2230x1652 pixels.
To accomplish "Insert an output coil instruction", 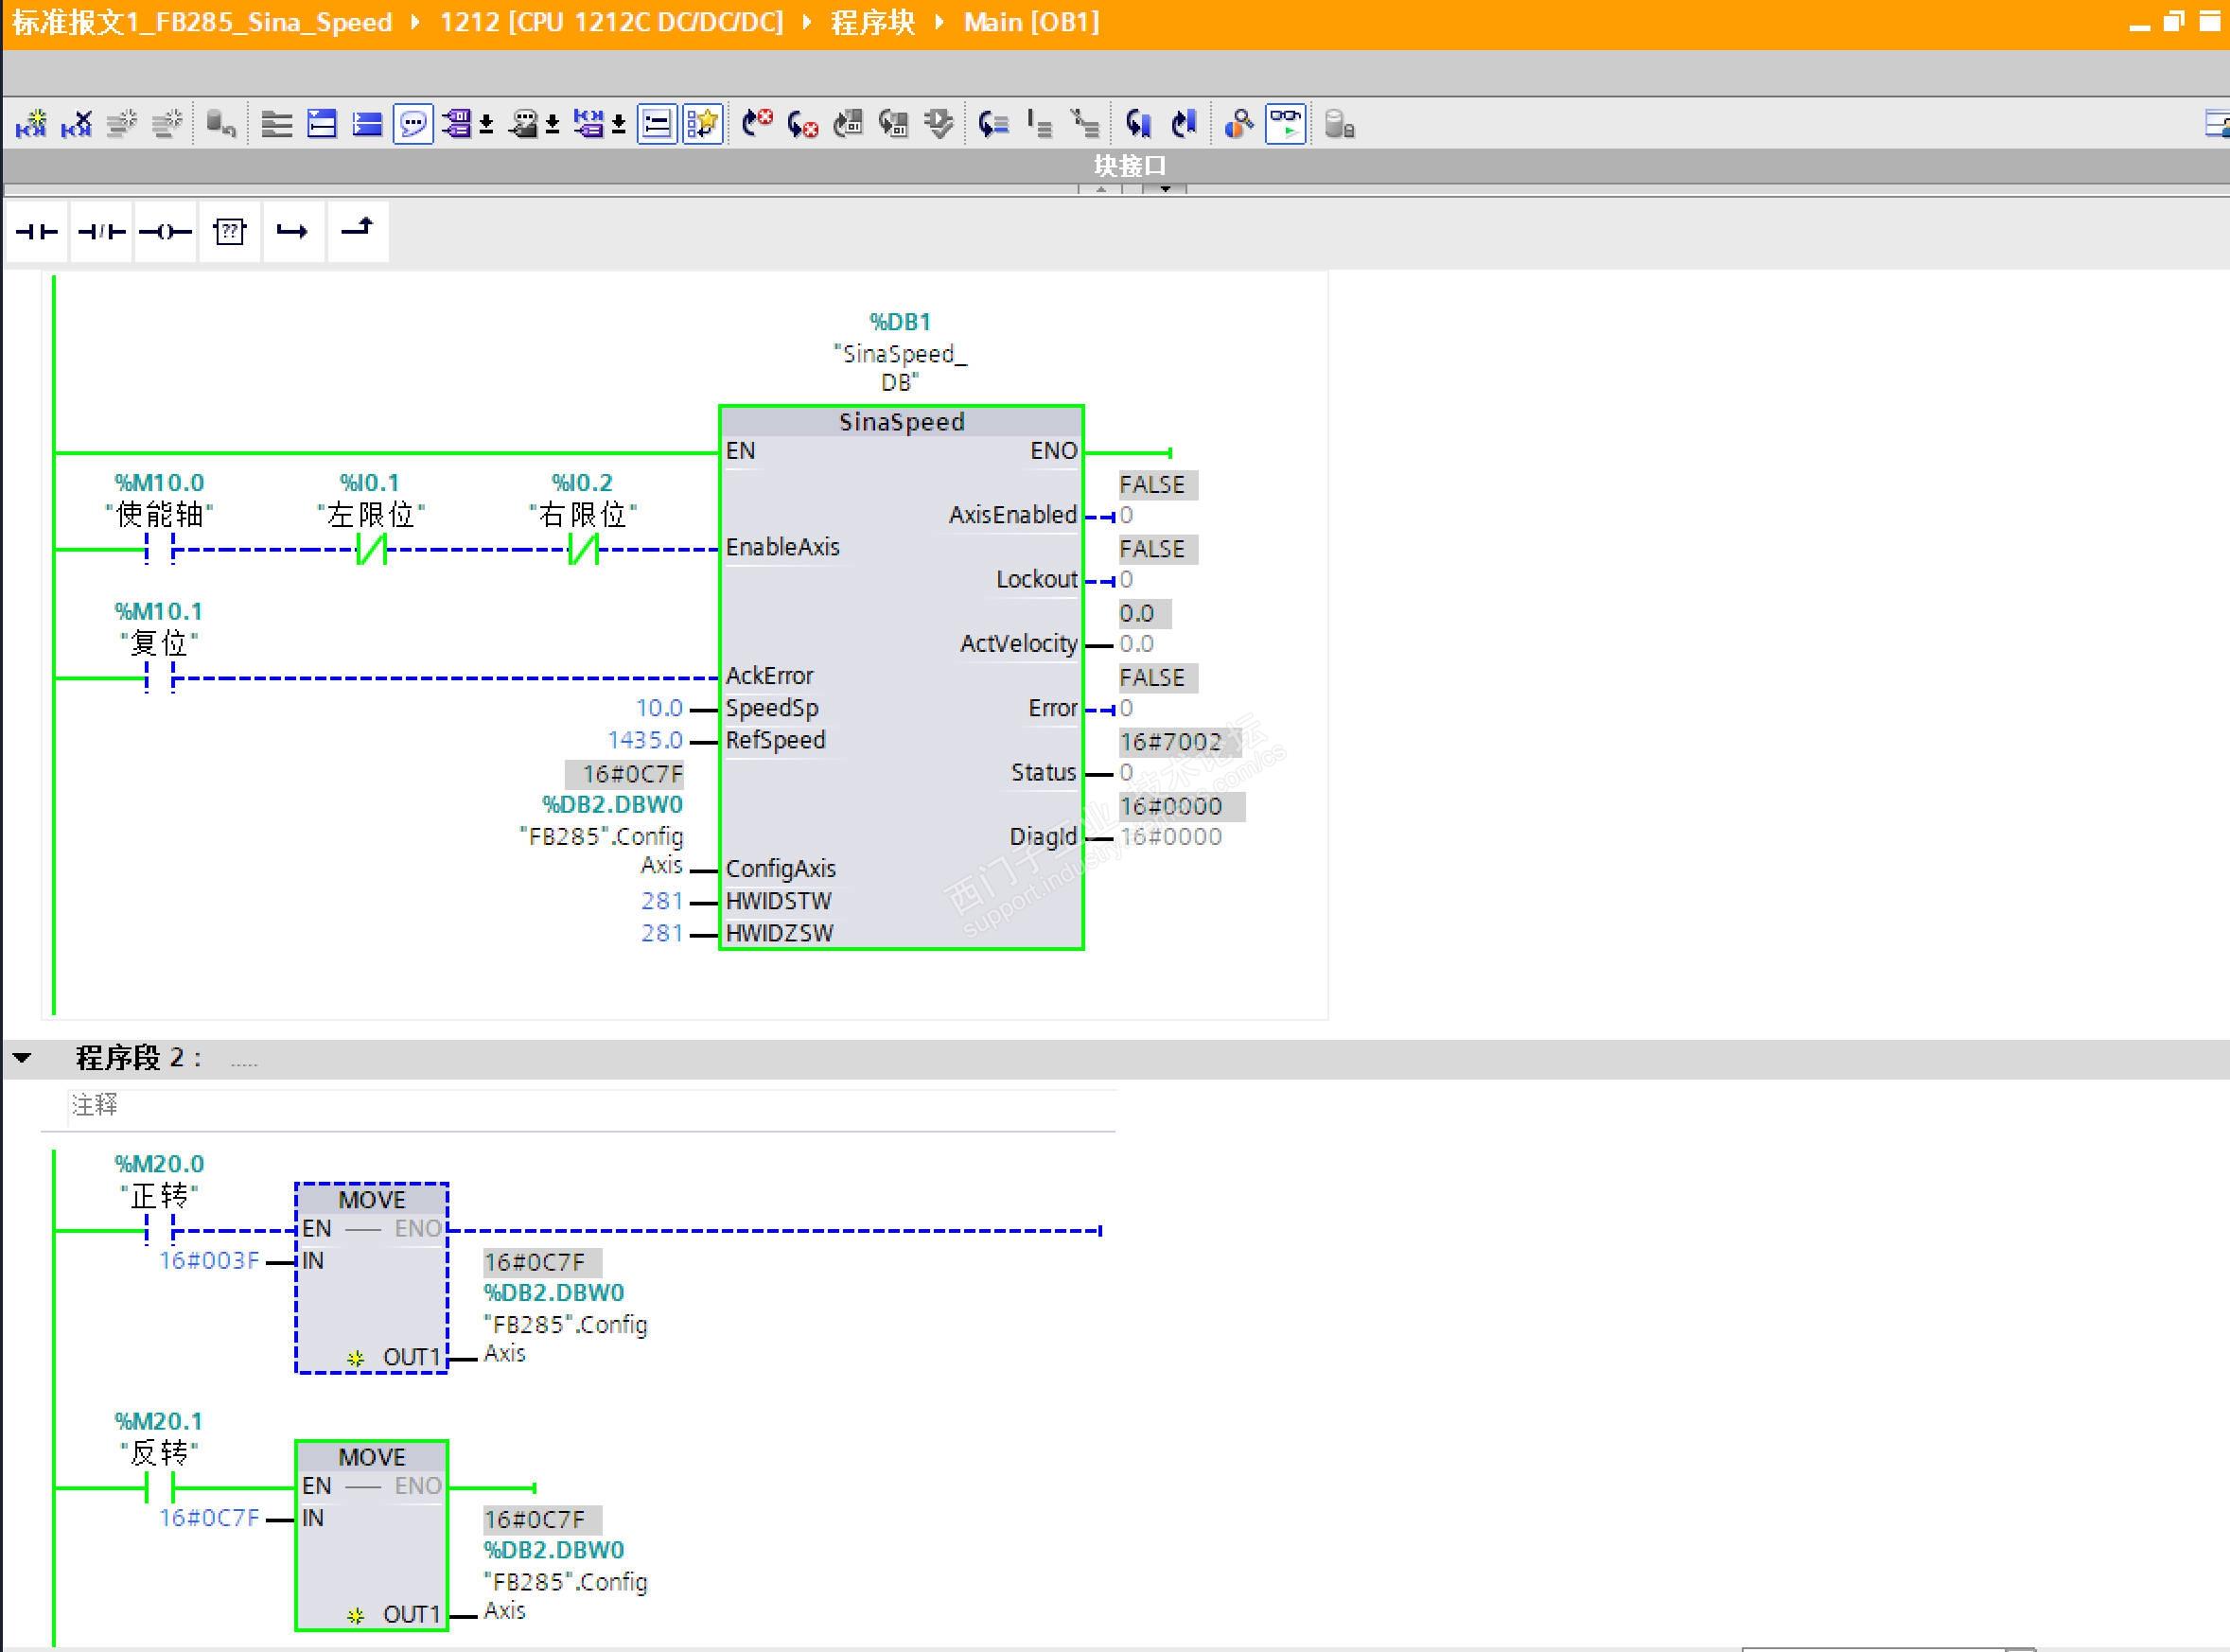I will point(165,232).
